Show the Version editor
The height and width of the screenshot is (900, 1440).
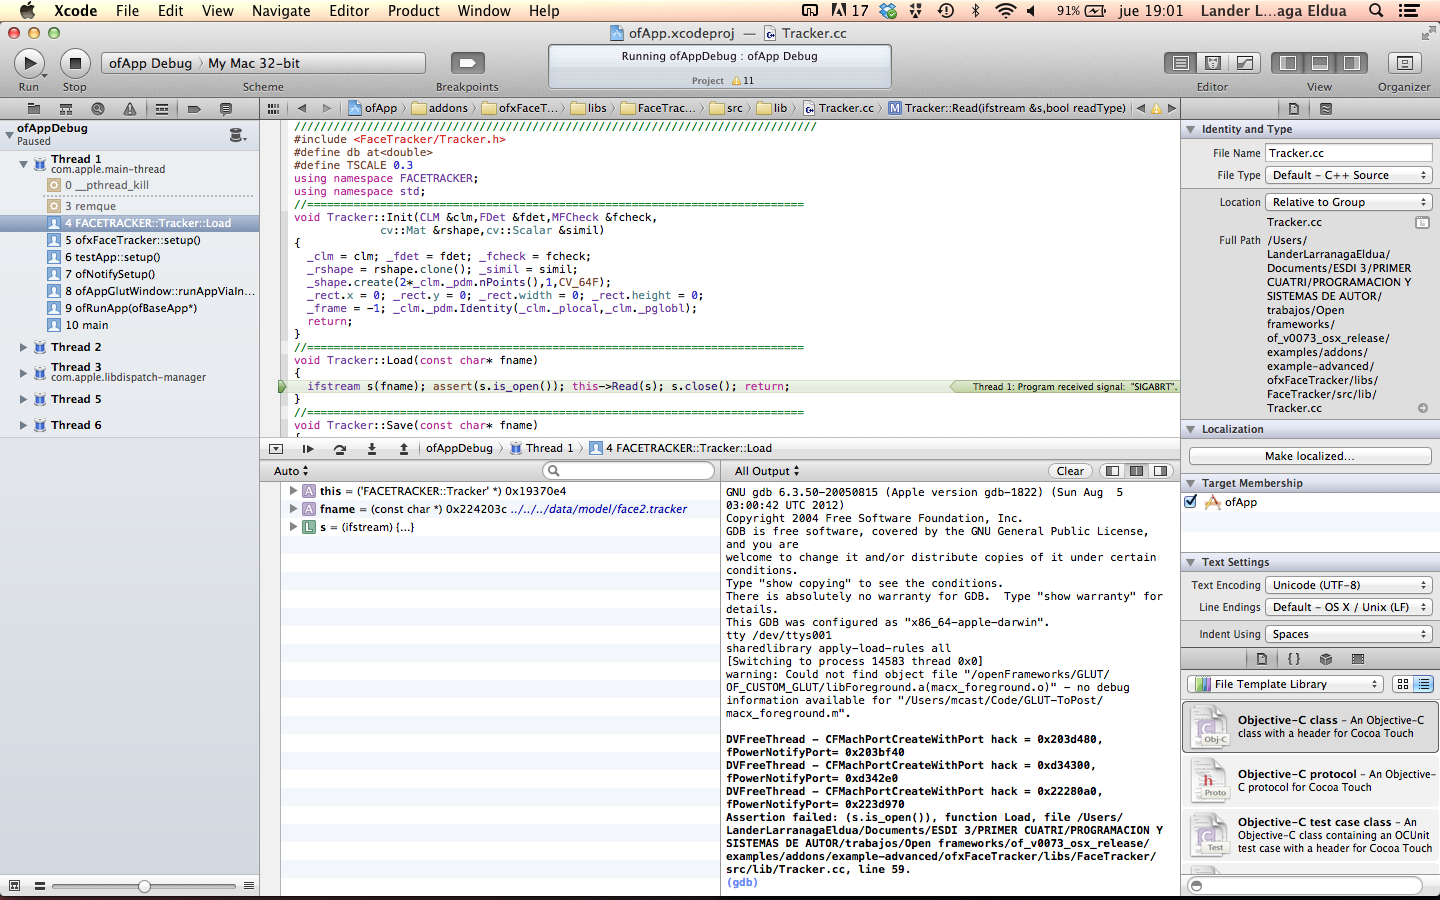click(1245, 63)
